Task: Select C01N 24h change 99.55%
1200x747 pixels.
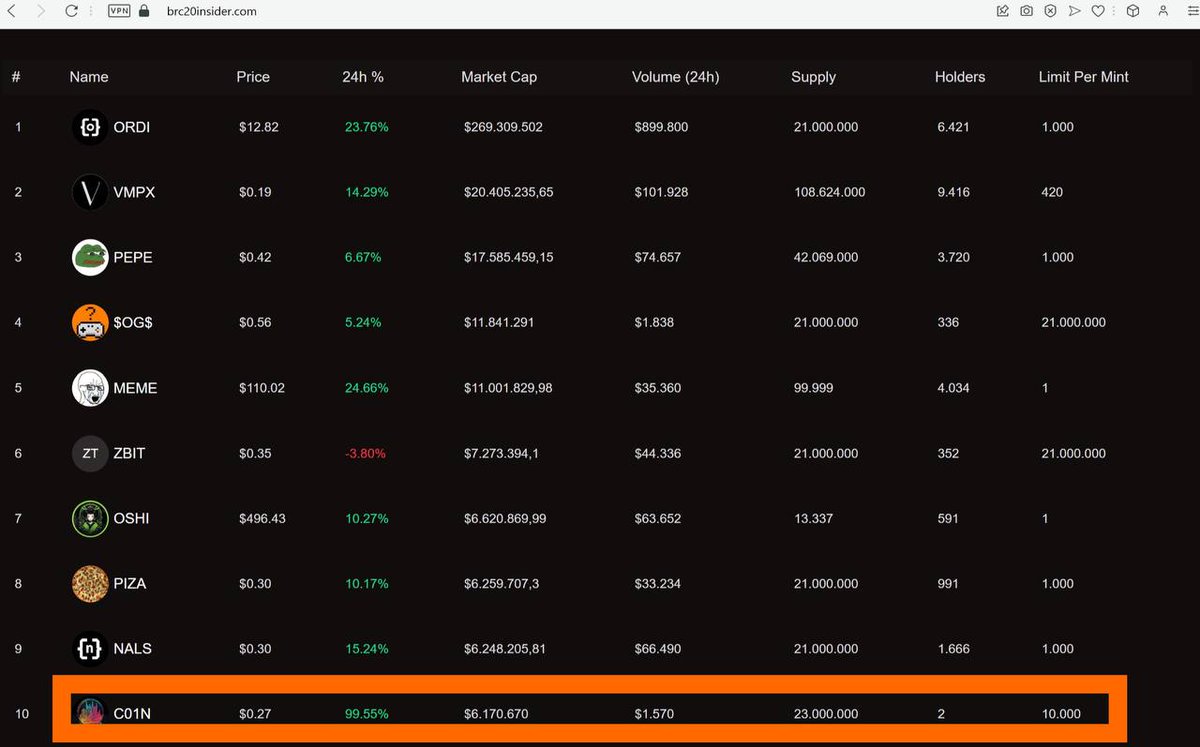Action: 367,714
